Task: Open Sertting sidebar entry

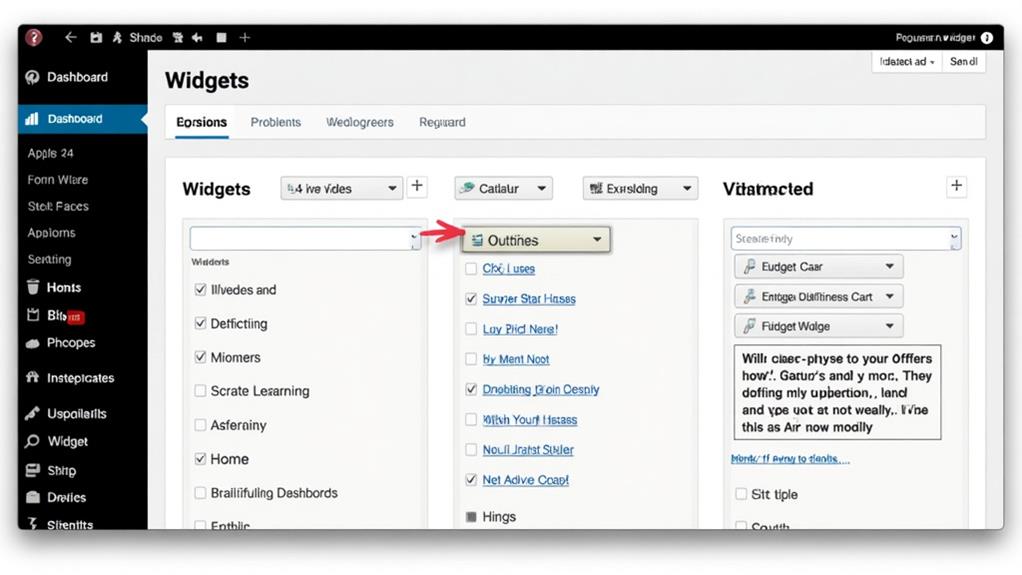Action: pyautogui.click(x=50, y=259)
